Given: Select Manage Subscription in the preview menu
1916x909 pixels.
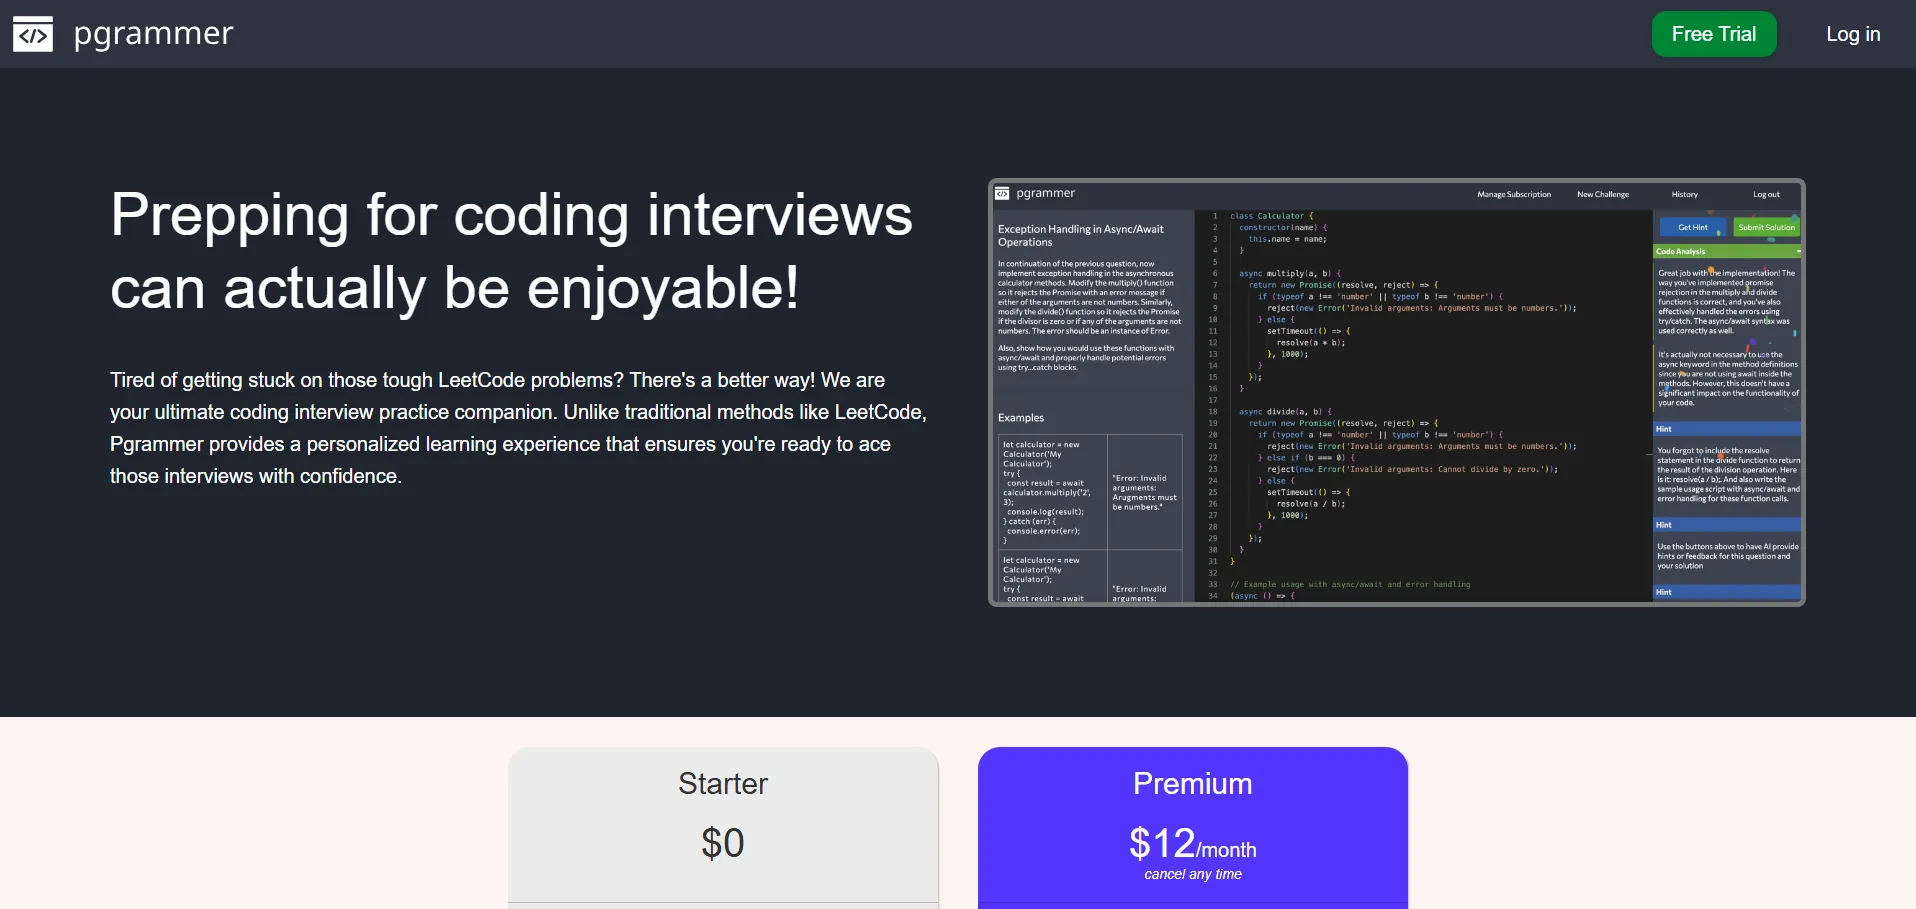Looking at the screenshot, I should click(1513, 195).
